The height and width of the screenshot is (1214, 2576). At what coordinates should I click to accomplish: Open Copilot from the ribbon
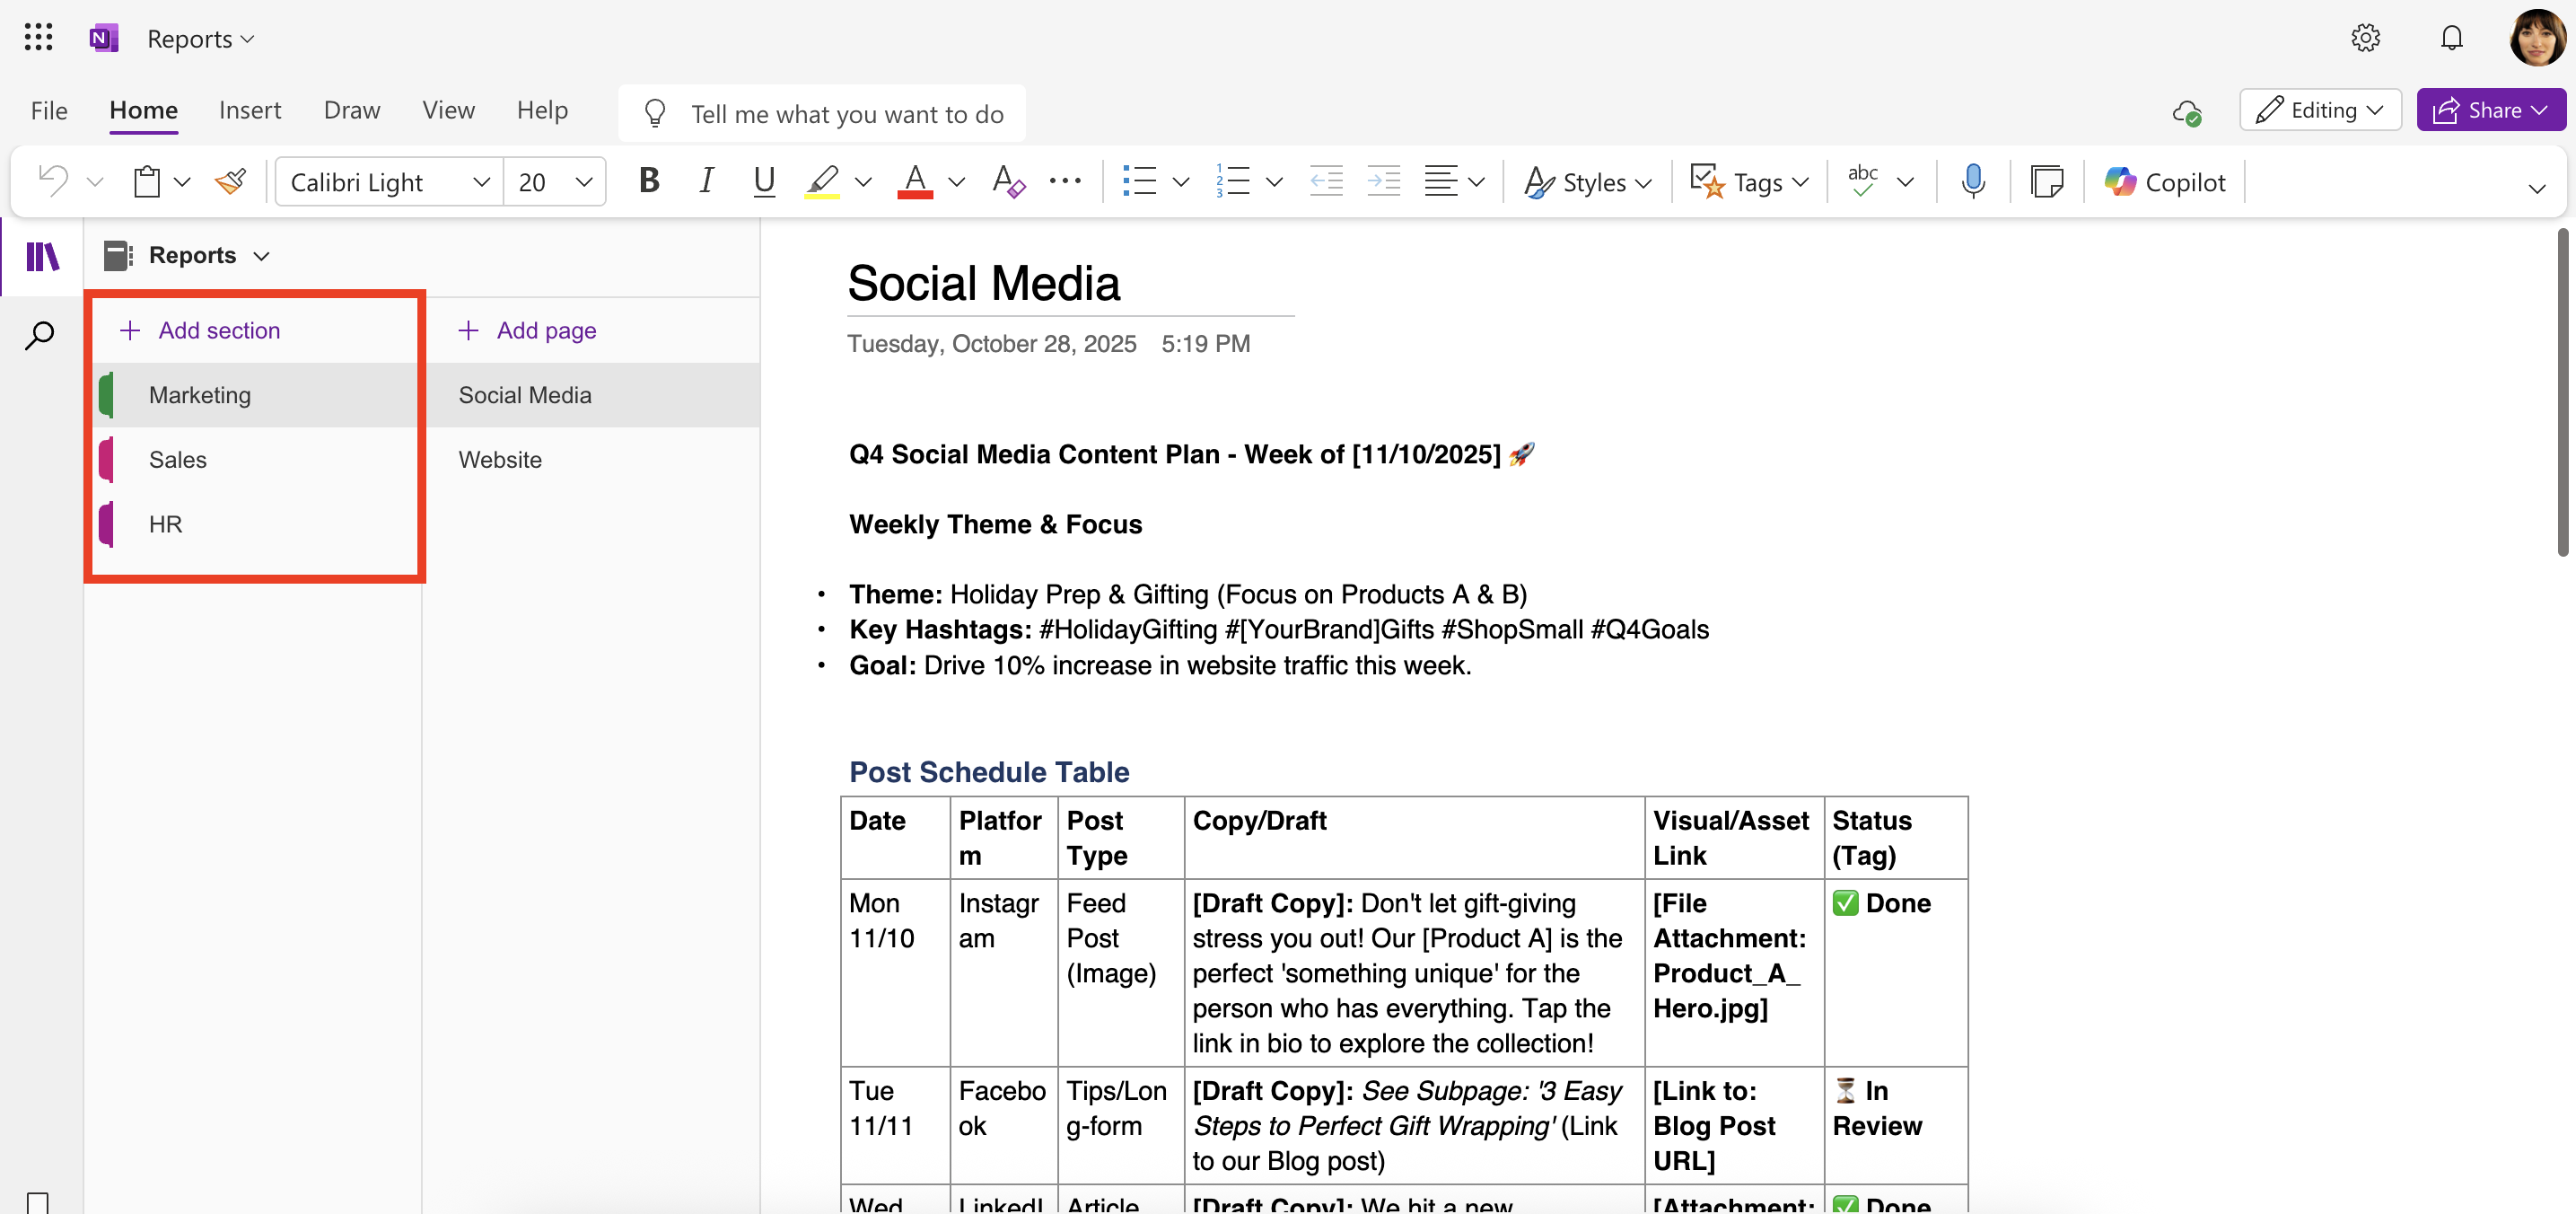[2166, 181]
